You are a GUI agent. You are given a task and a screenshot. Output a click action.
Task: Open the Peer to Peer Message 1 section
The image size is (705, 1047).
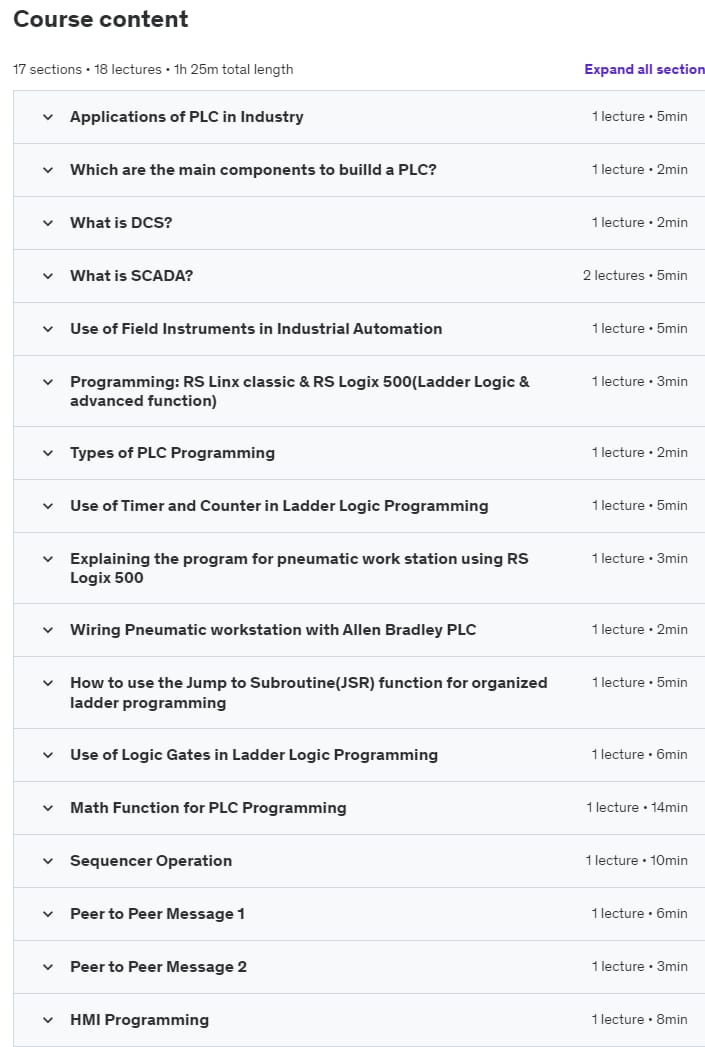click(x=157, y=914)
